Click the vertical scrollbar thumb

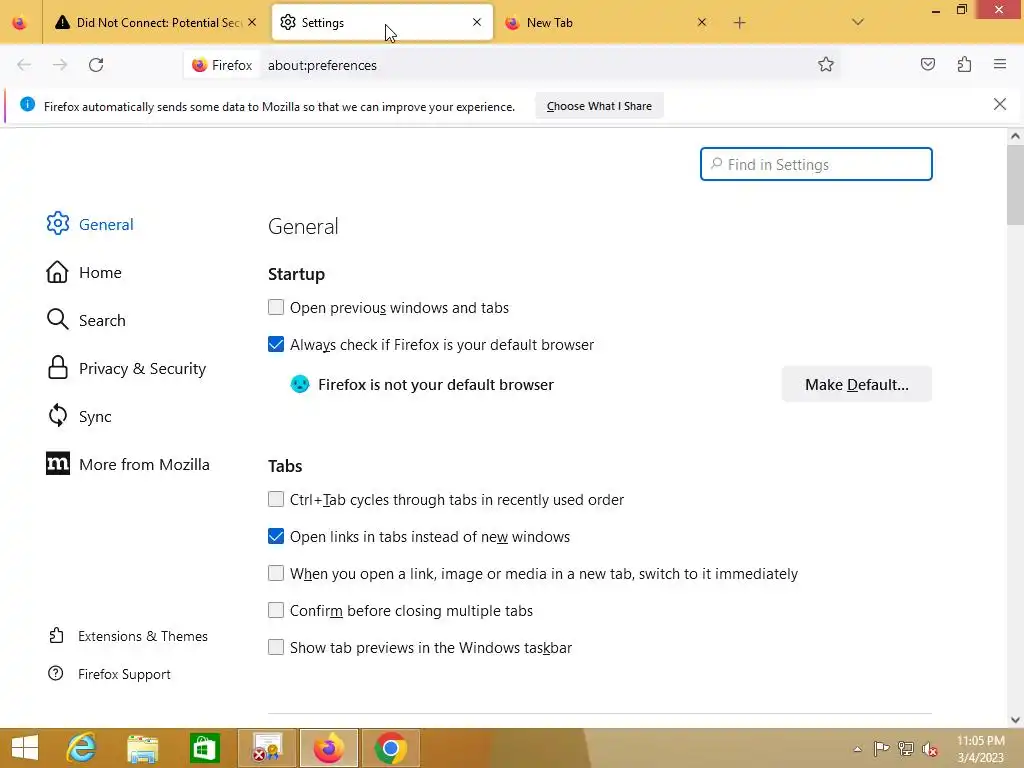[1015, 184]
